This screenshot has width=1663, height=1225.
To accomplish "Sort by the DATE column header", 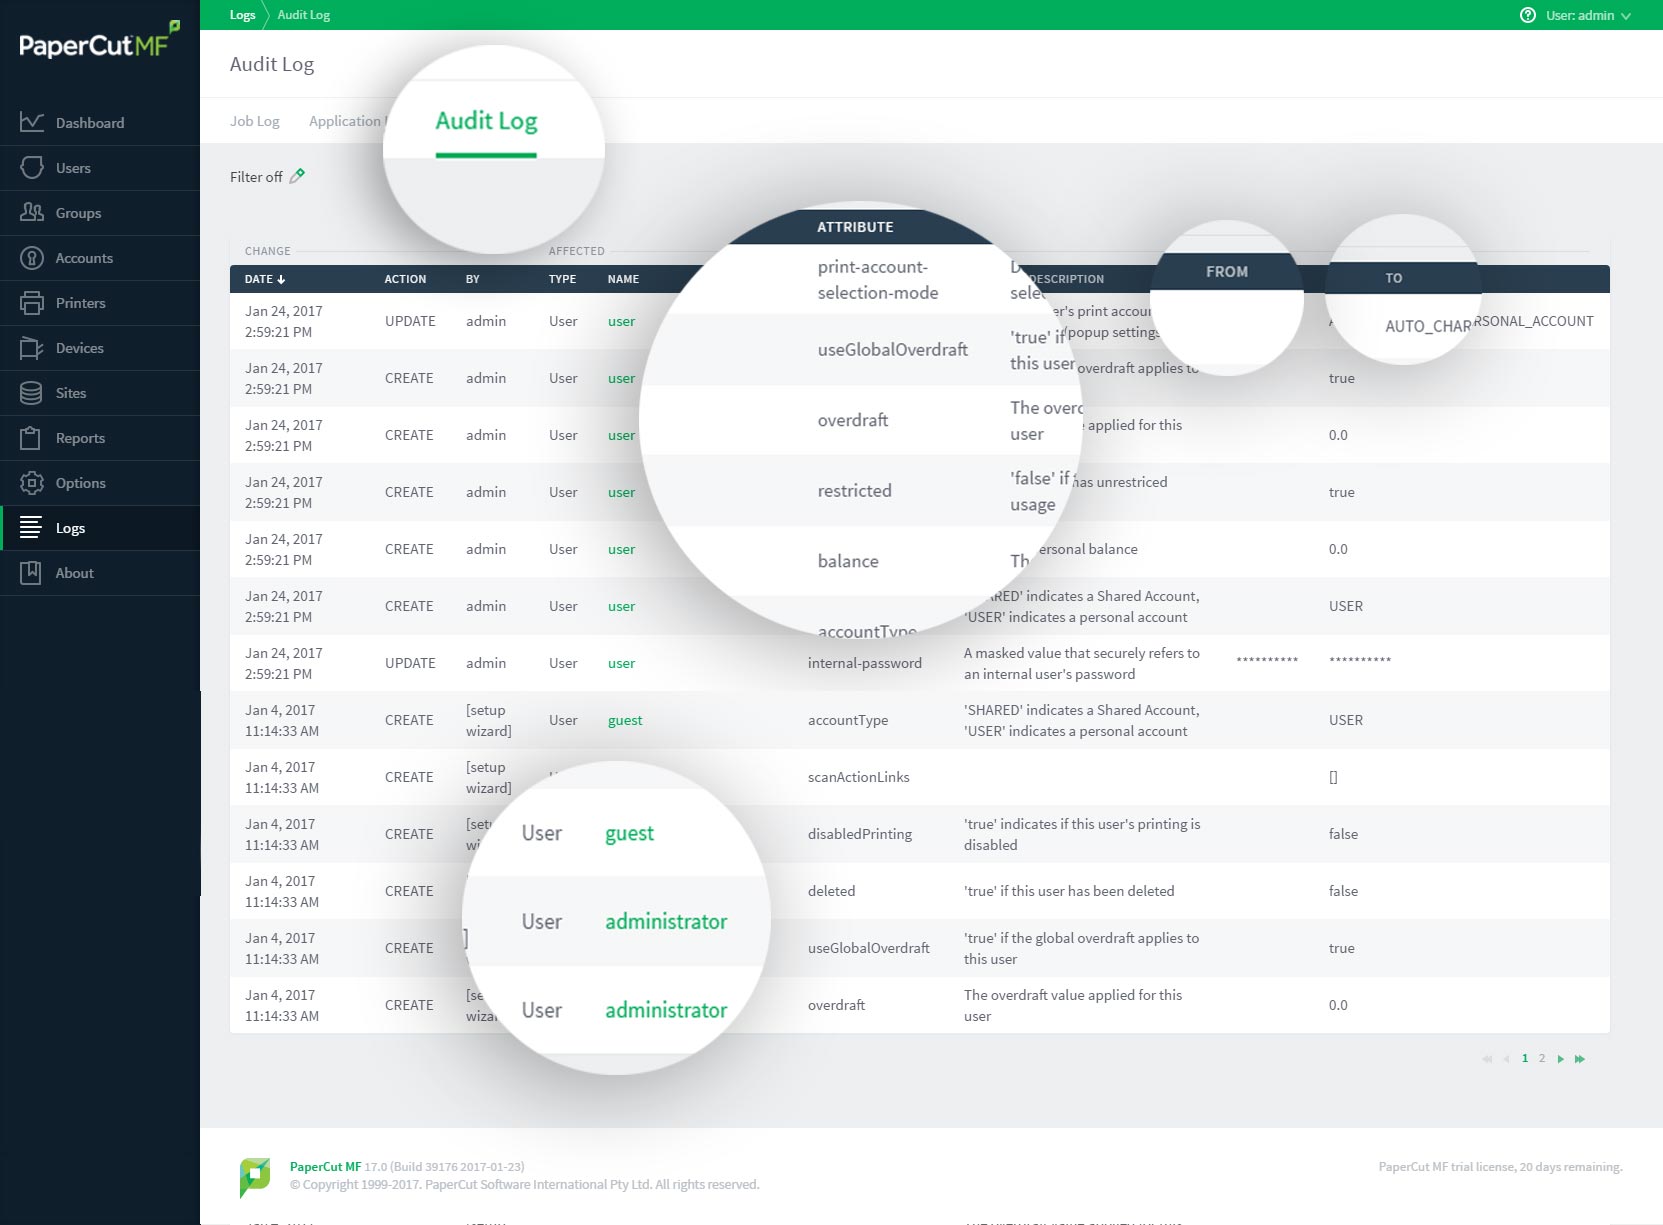I will pyautogui.click(x=265, y=279).
